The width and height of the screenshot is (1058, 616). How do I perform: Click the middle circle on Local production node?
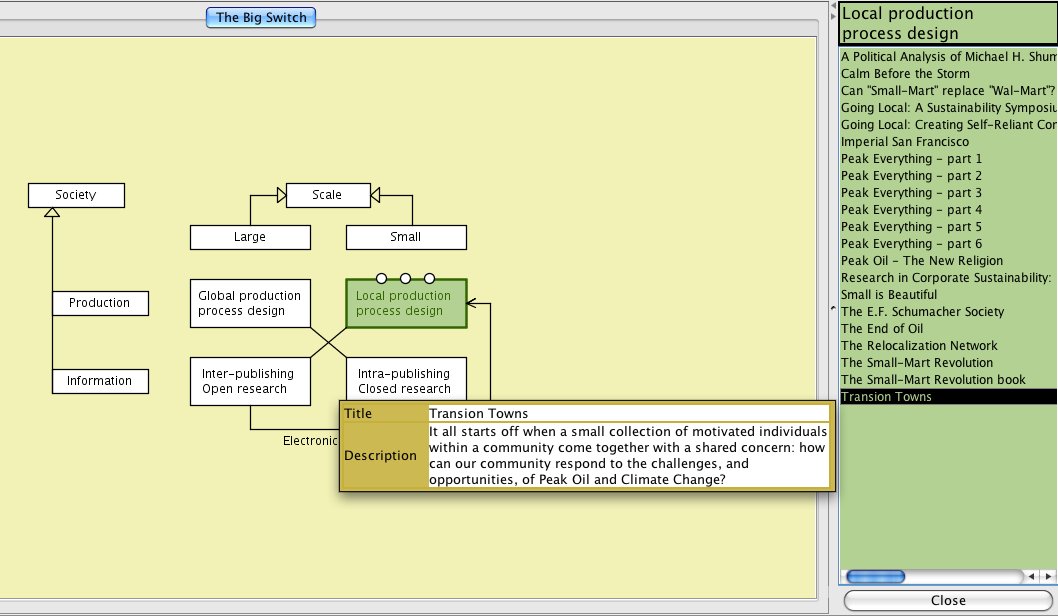405,279
